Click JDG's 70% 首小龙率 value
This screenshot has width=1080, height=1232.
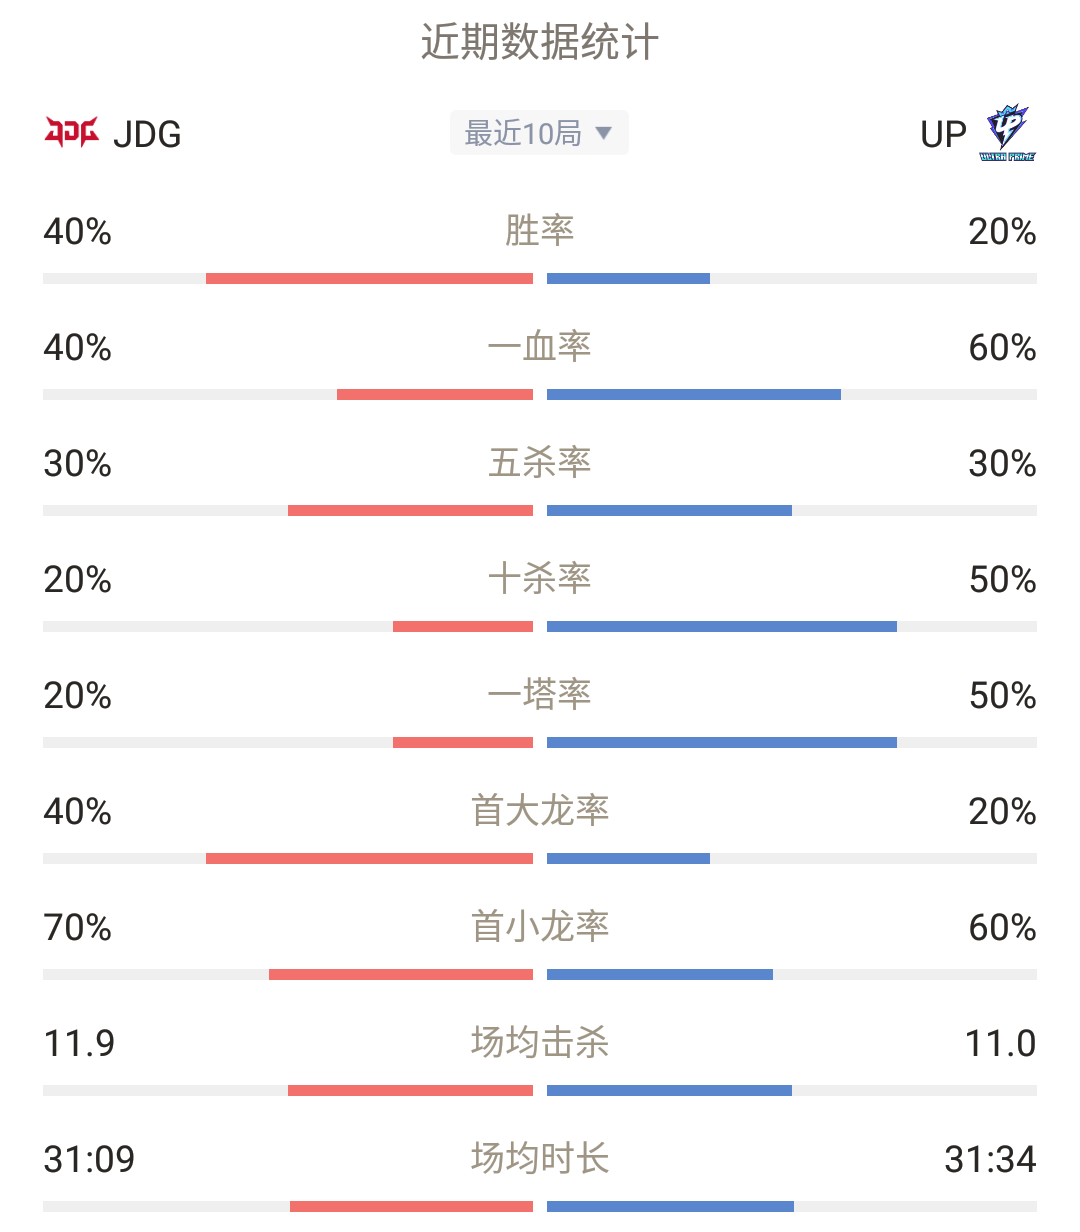78,928
